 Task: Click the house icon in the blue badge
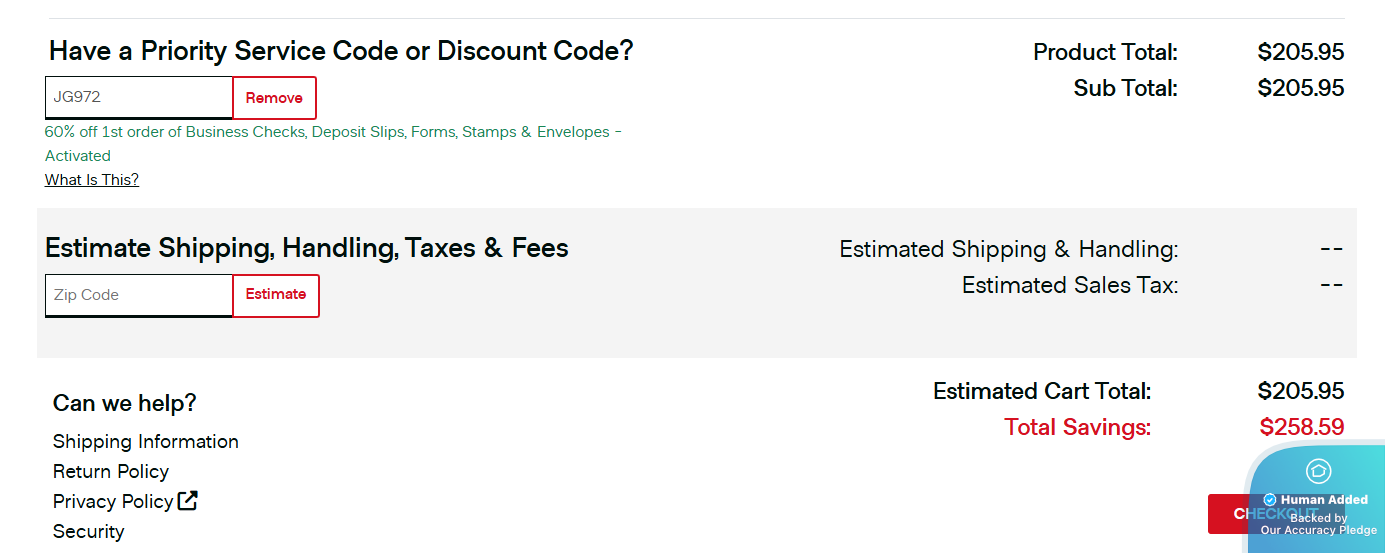coord(1318,471)
